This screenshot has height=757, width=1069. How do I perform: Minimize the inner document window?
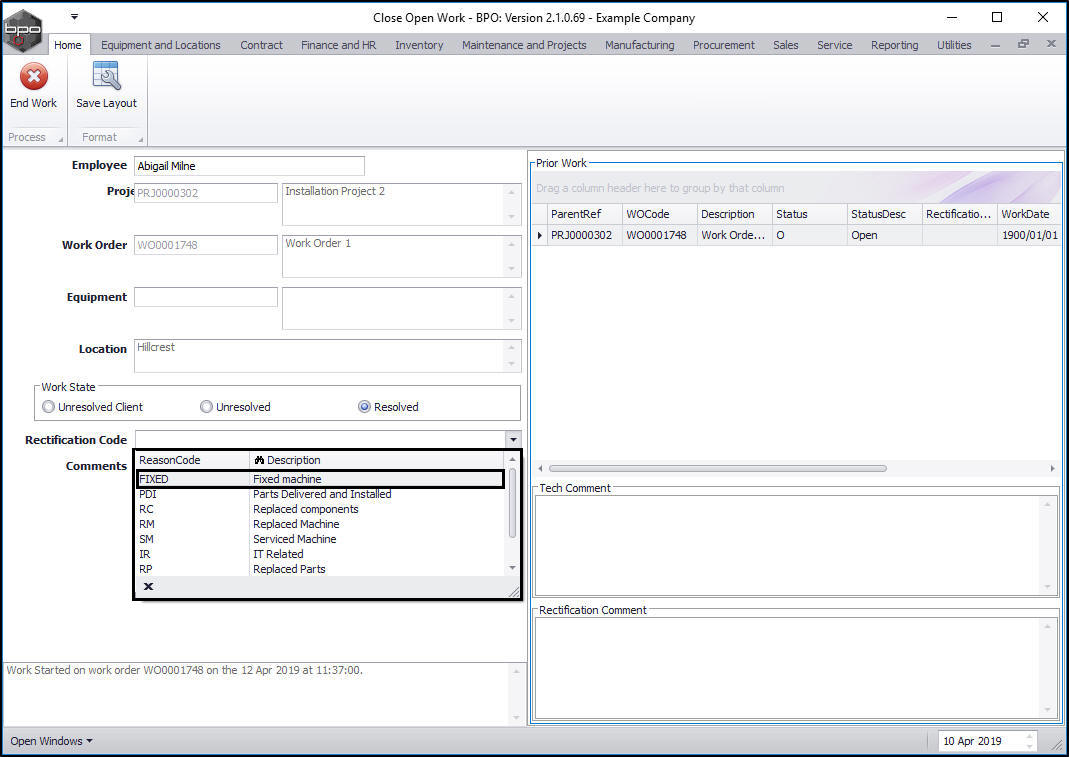[995, 45]
